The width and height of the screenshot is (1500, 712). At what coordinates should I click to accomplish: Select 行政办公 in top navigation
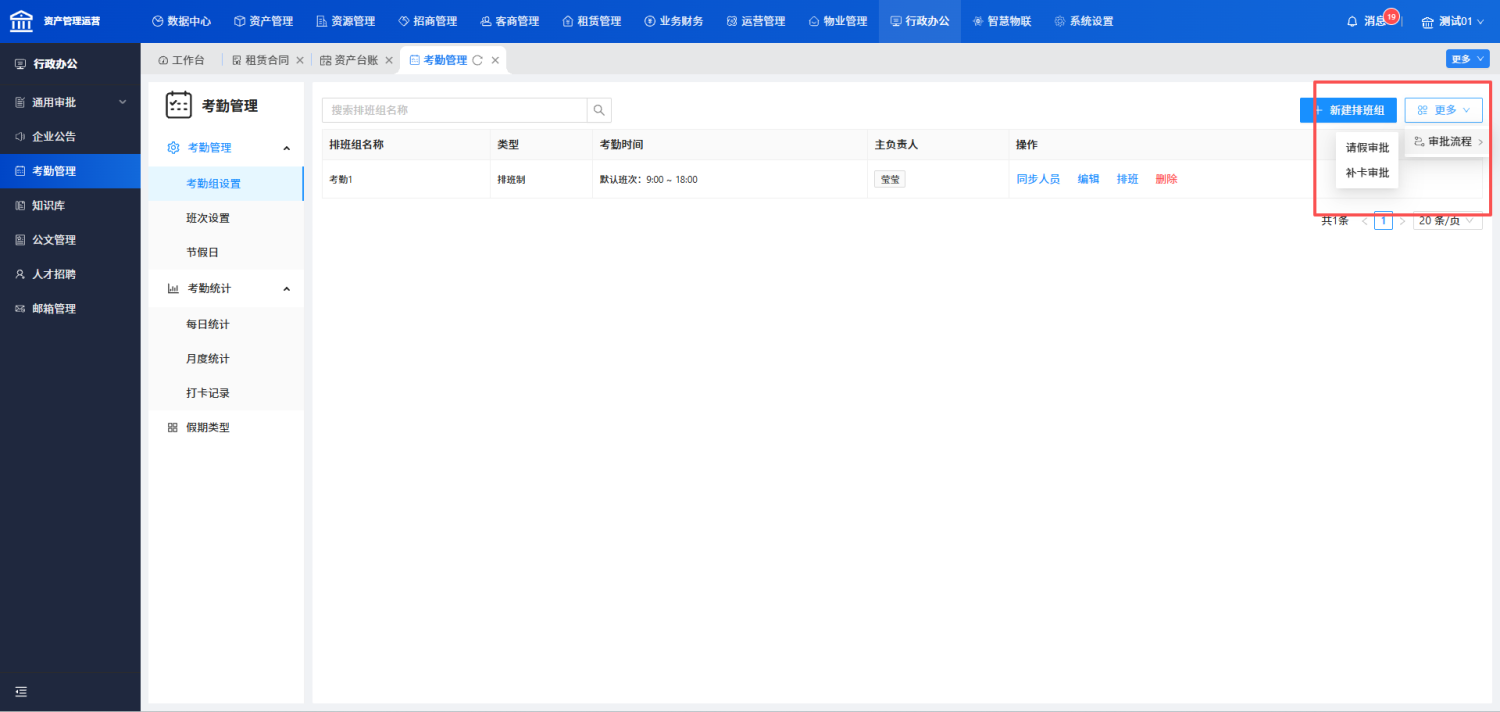click(920, 21)
